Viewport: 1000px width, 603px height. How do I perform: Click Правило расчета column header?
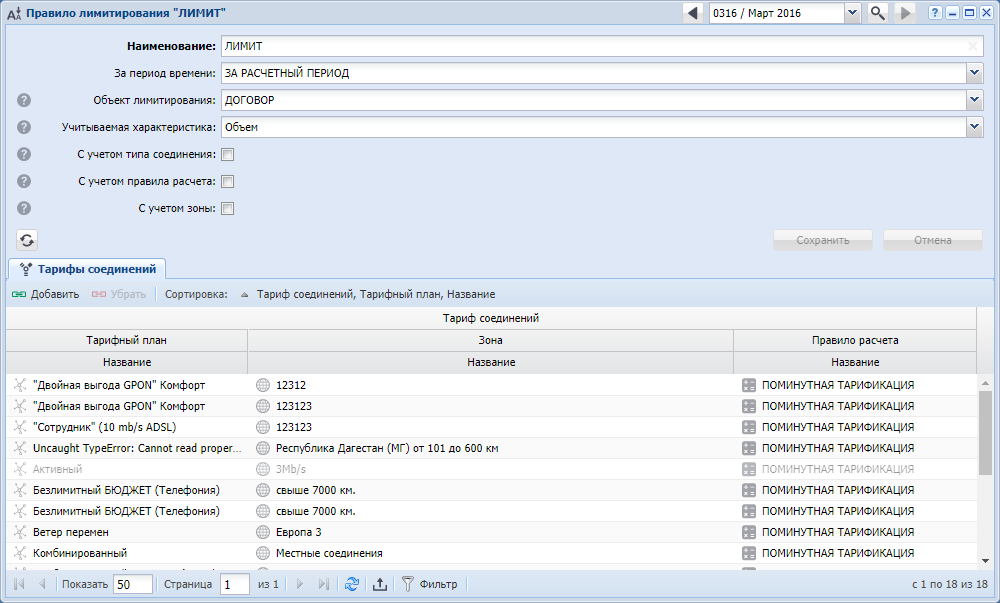pyautogui.click(x=855, y=340)
